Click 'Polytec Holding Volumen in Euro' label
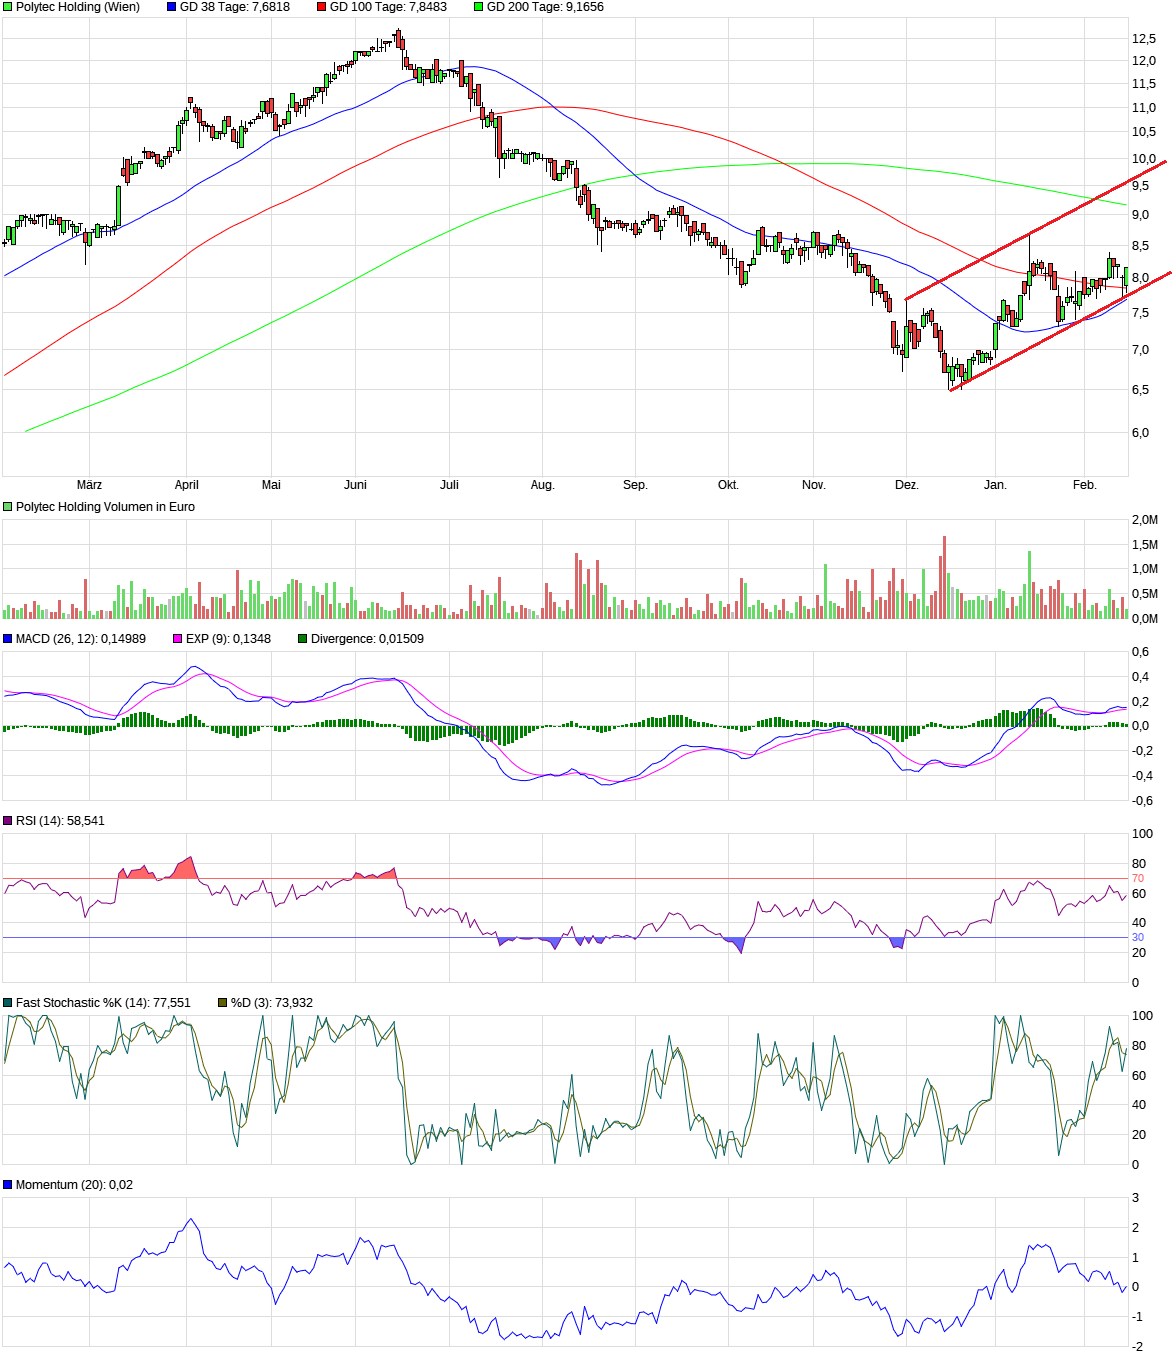Image resolution: width=1175 pixels, height=1358 pixels. [x=106, y=507]
